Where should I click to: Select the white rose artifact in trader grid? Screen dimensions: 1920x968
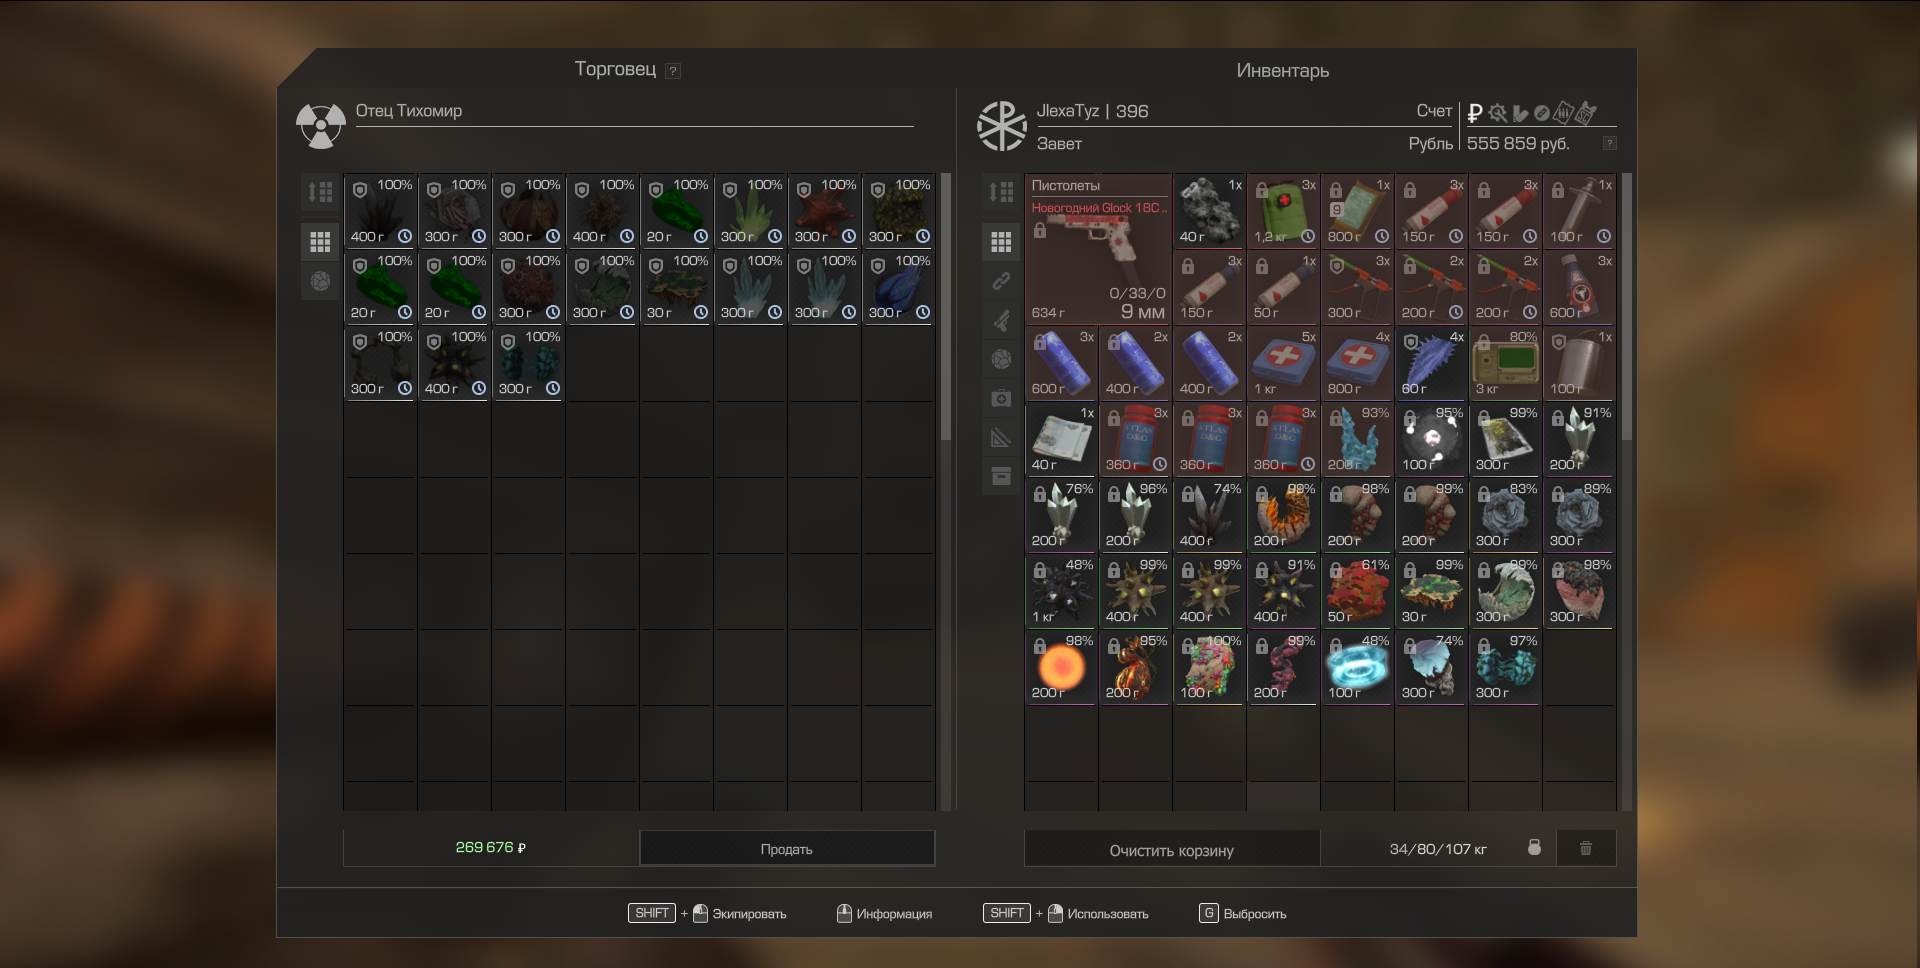click(x=454, y=211)
